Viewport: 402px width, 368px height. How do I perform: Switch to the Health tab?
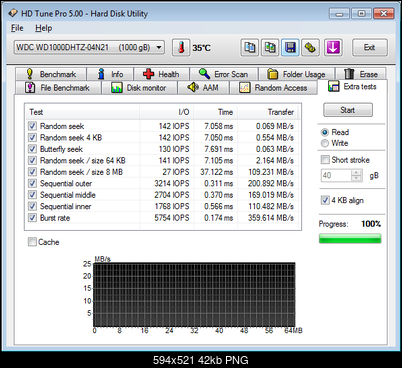point(162,74)
